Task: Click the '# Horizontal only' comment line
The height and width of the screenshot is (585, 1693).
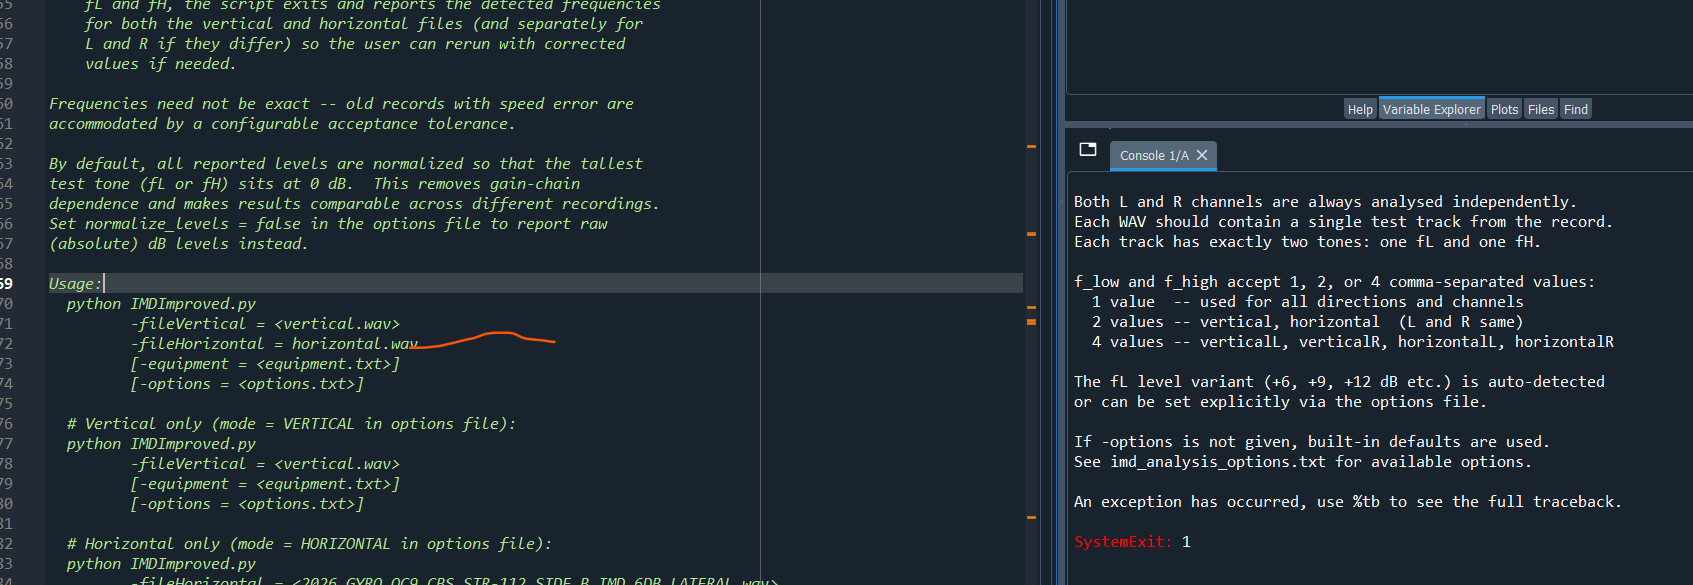Action: click(x=308, y=544)
